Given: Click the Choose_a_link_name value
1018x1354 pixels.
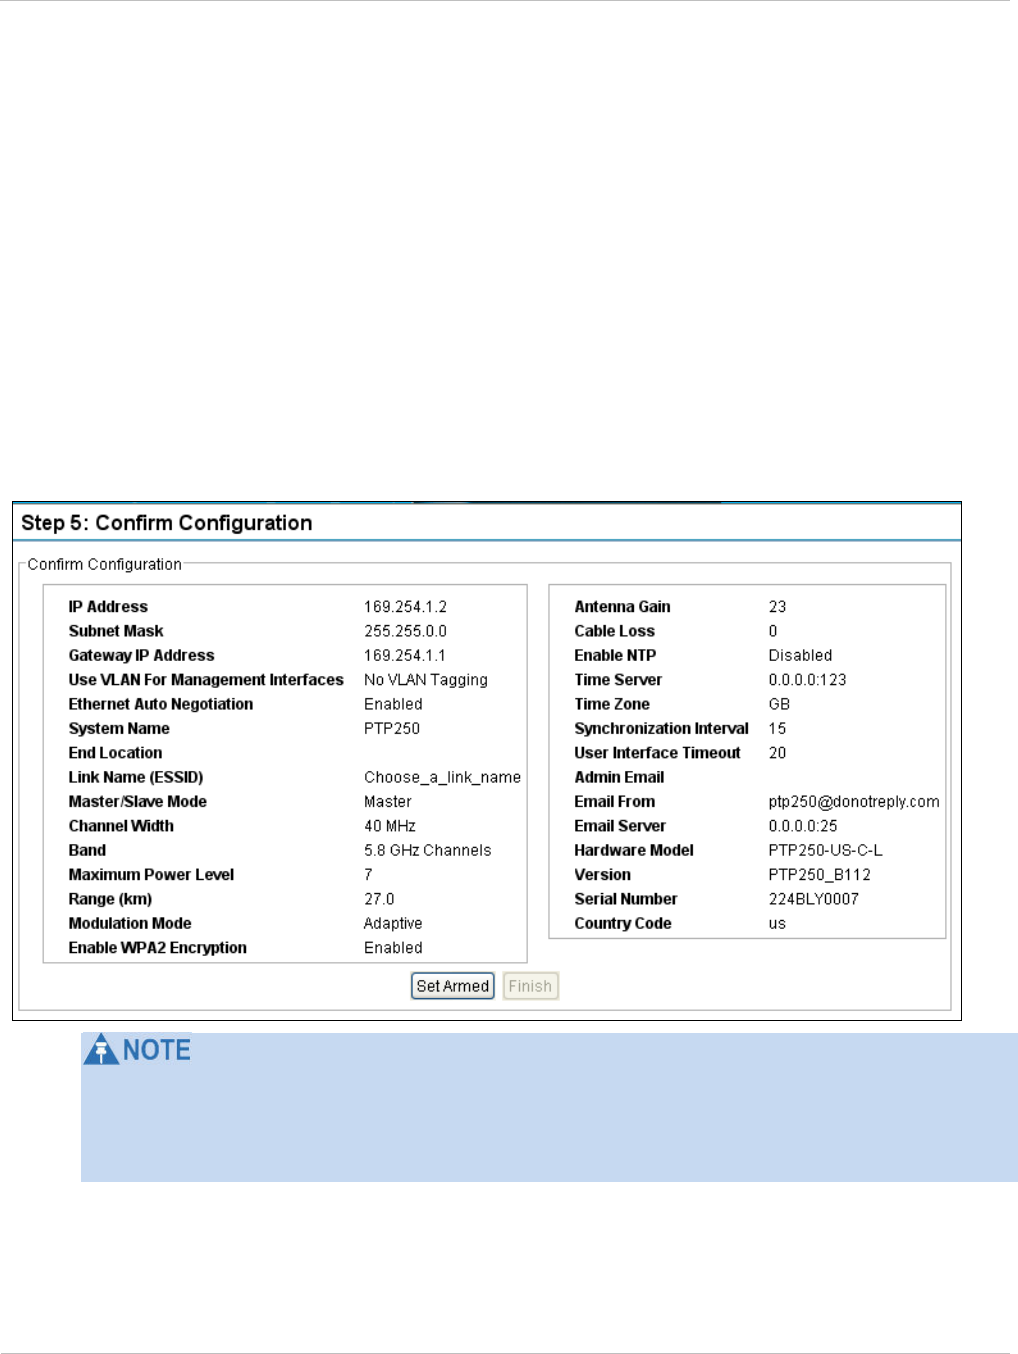Looking at the screenshot, I should point(442,777).
